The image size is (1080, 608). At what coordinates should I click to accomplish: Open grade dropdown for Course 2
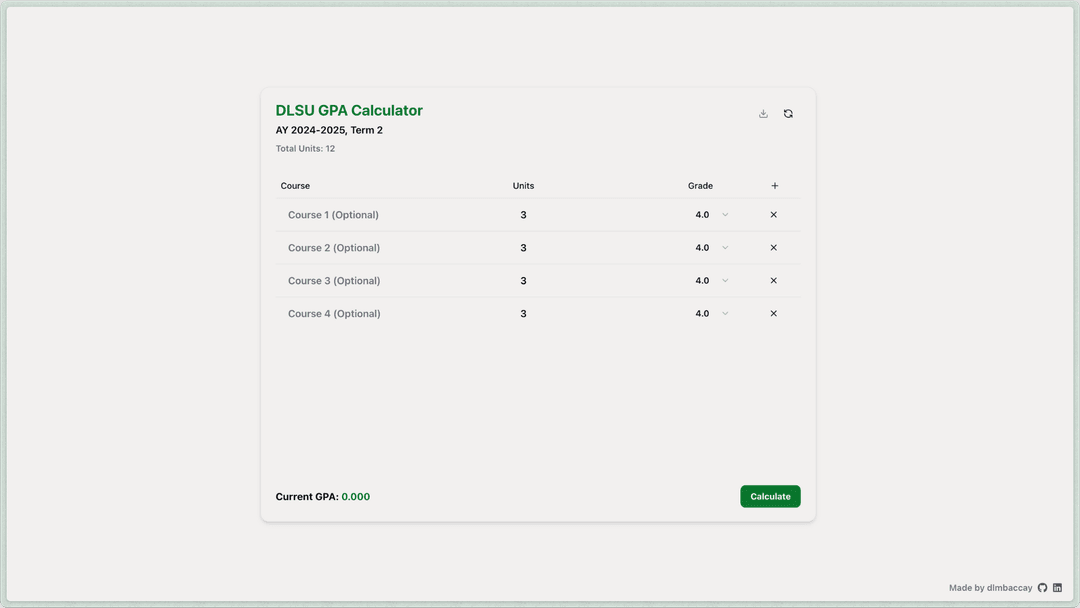712,248
